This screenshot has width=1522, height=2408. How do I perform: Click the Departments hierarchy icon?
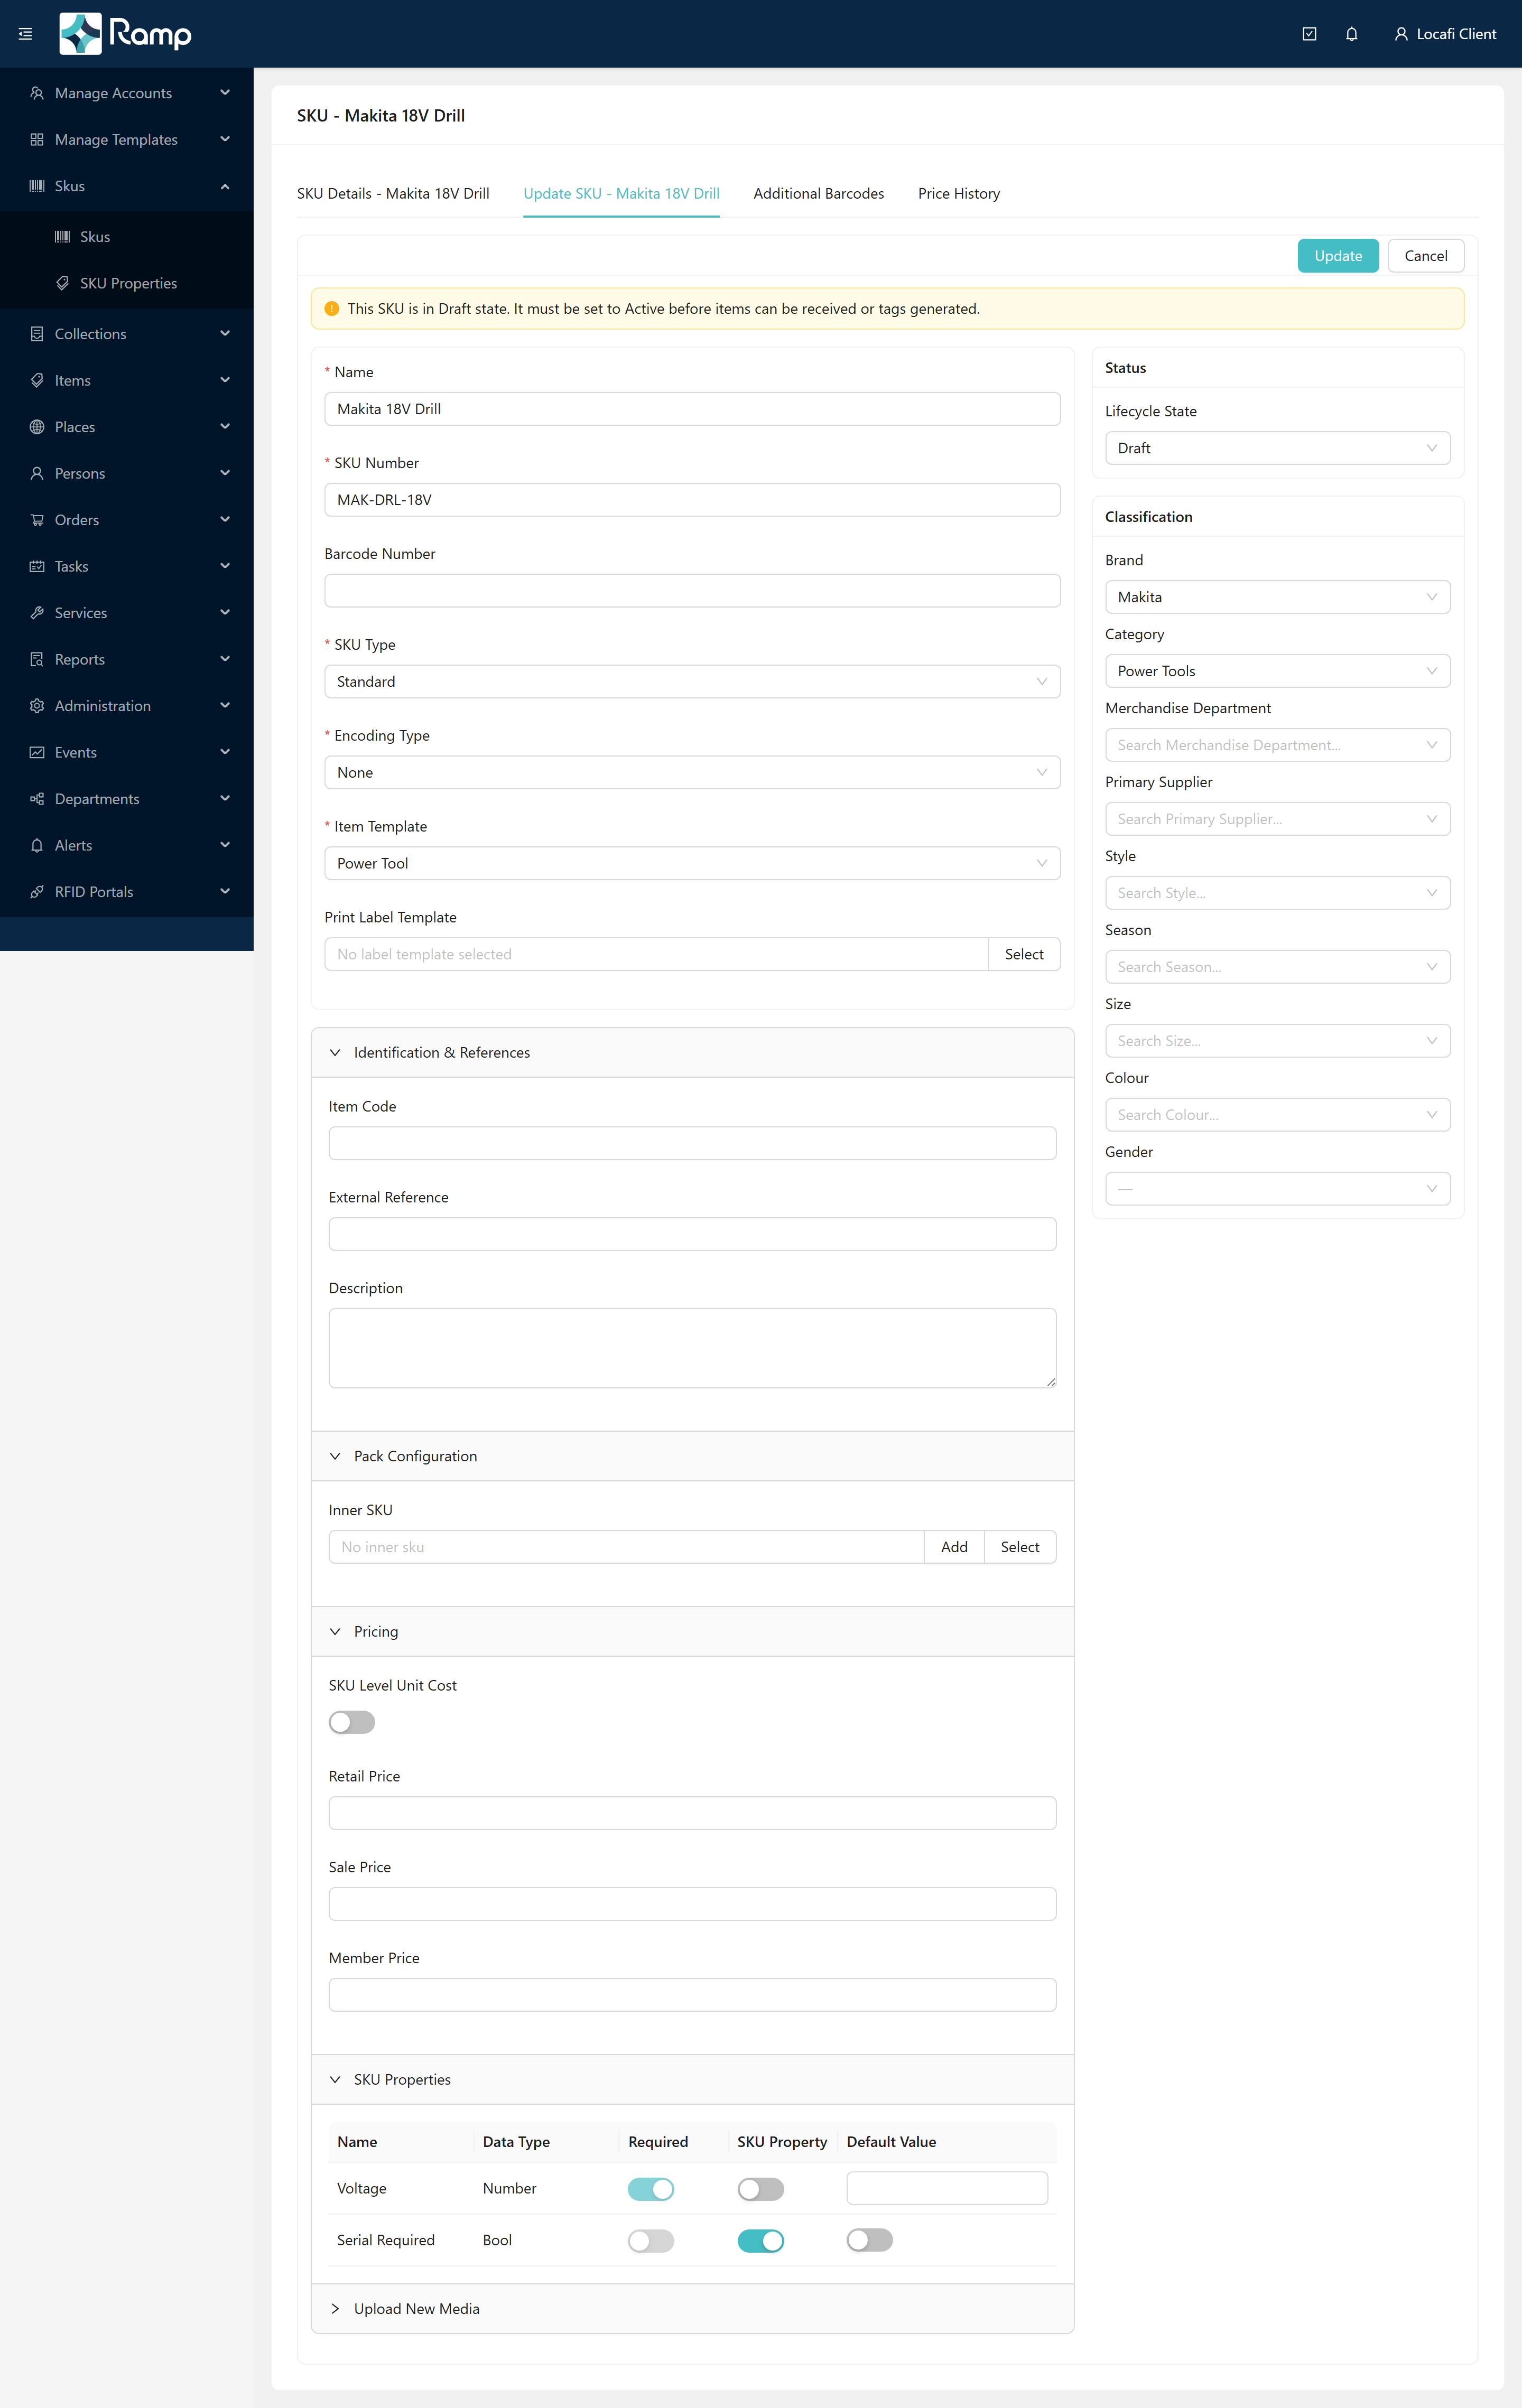37,799
